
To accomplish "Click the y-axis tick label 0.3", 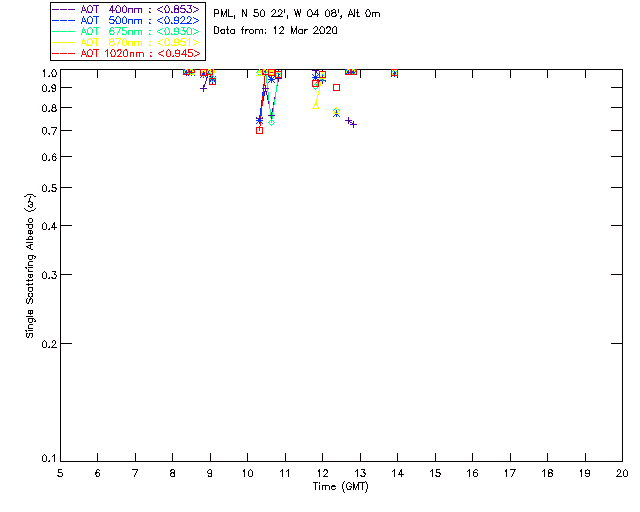I will (49, 275).
